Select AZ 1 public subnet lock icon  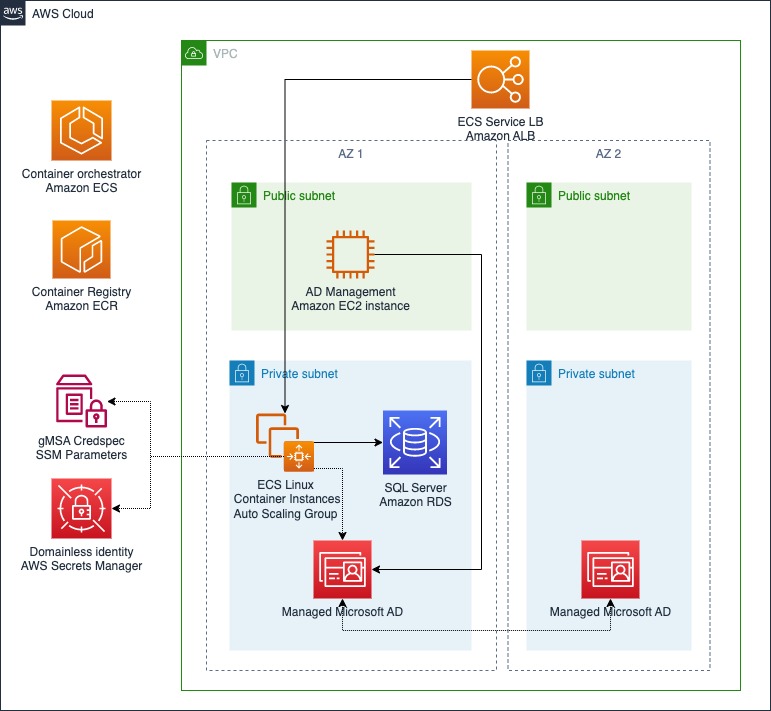pos(244,195)
